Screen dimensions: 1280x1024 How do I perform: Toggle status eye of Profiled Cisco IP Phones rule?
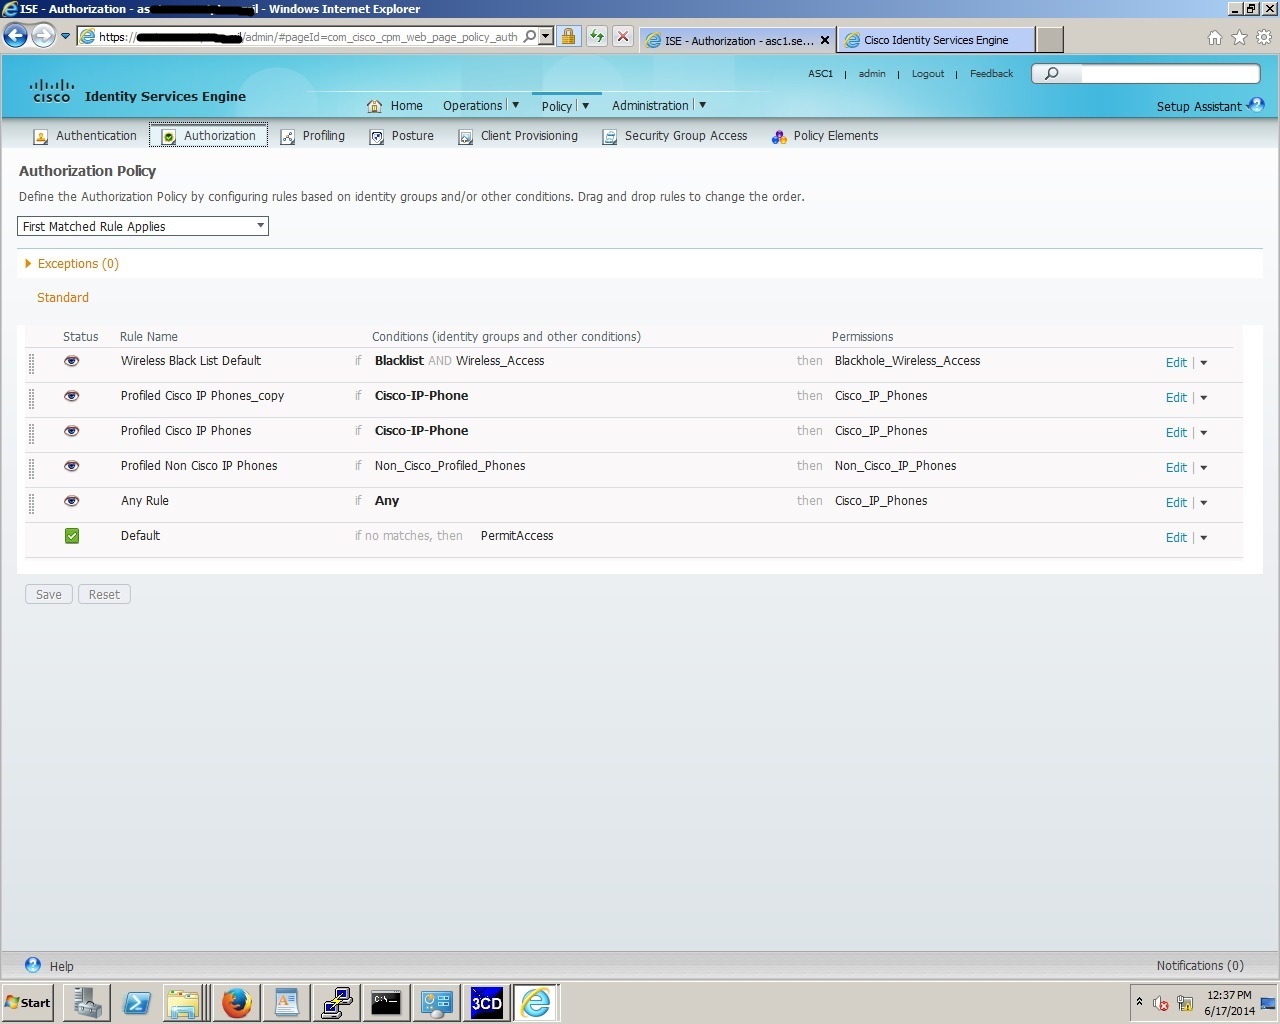point(72,431)
